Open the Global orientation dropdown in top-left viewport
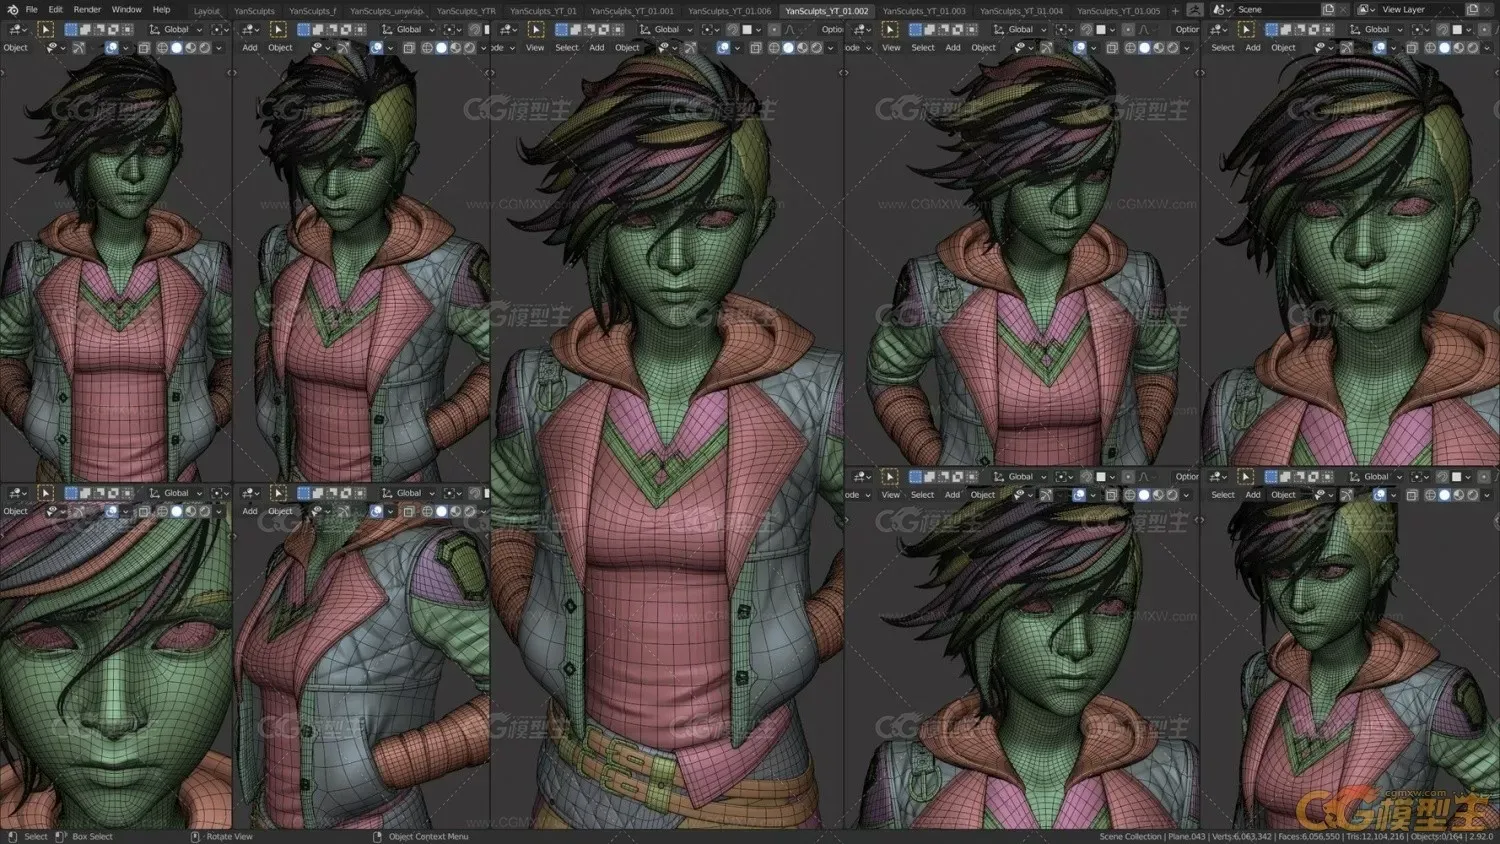 point(176,30)
